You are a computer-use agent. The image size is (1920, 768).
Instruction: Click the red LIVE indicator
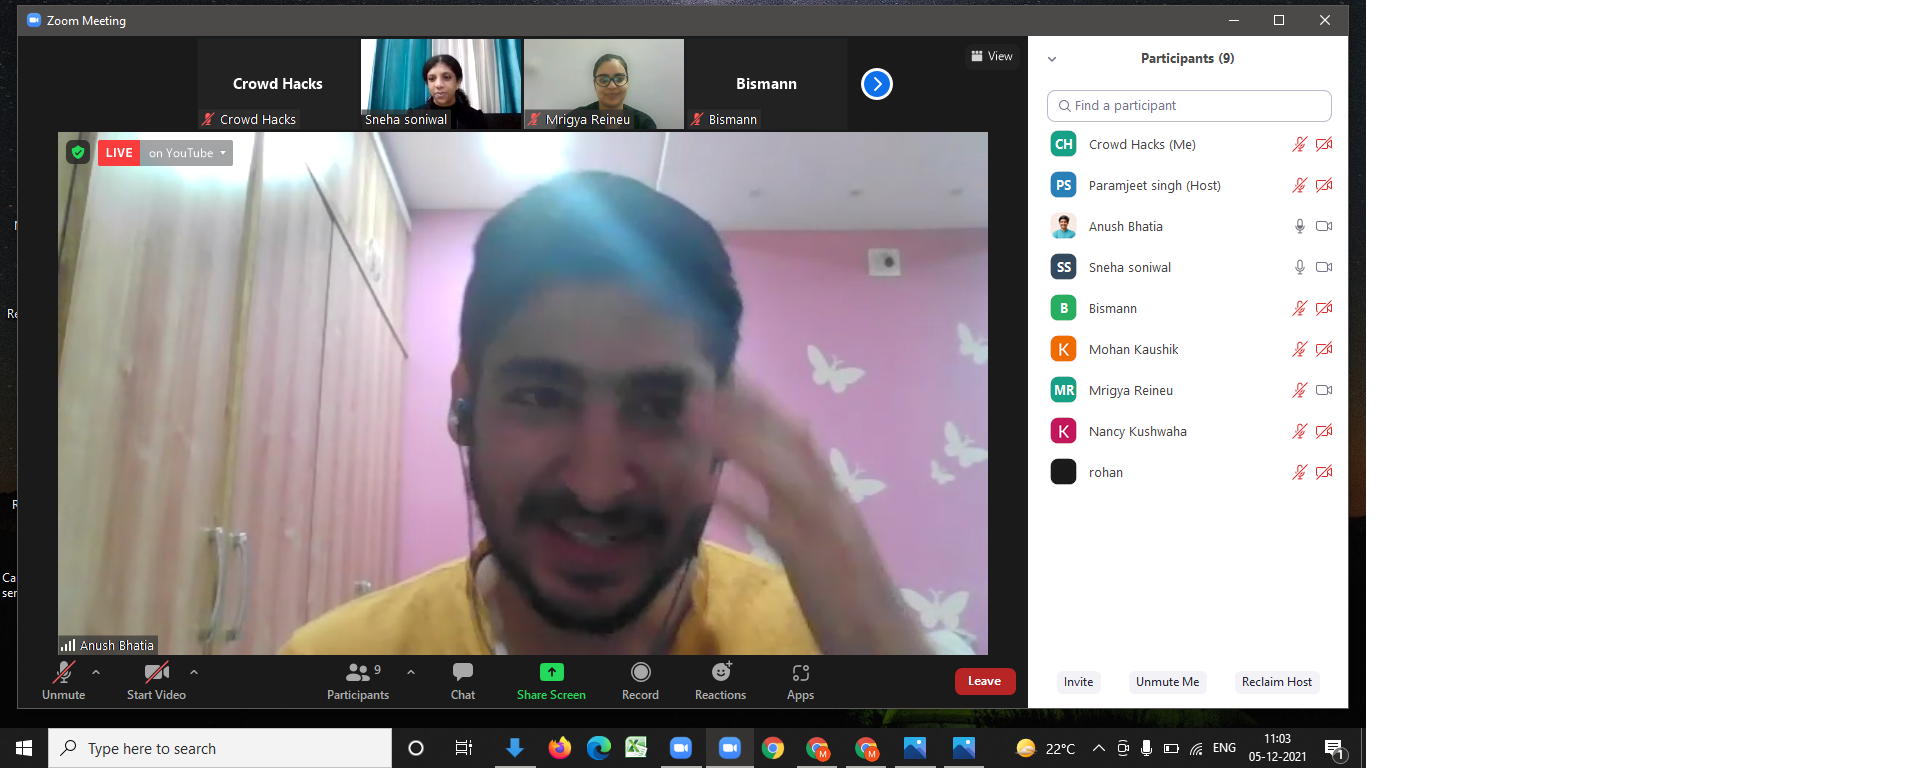(119, 153)
